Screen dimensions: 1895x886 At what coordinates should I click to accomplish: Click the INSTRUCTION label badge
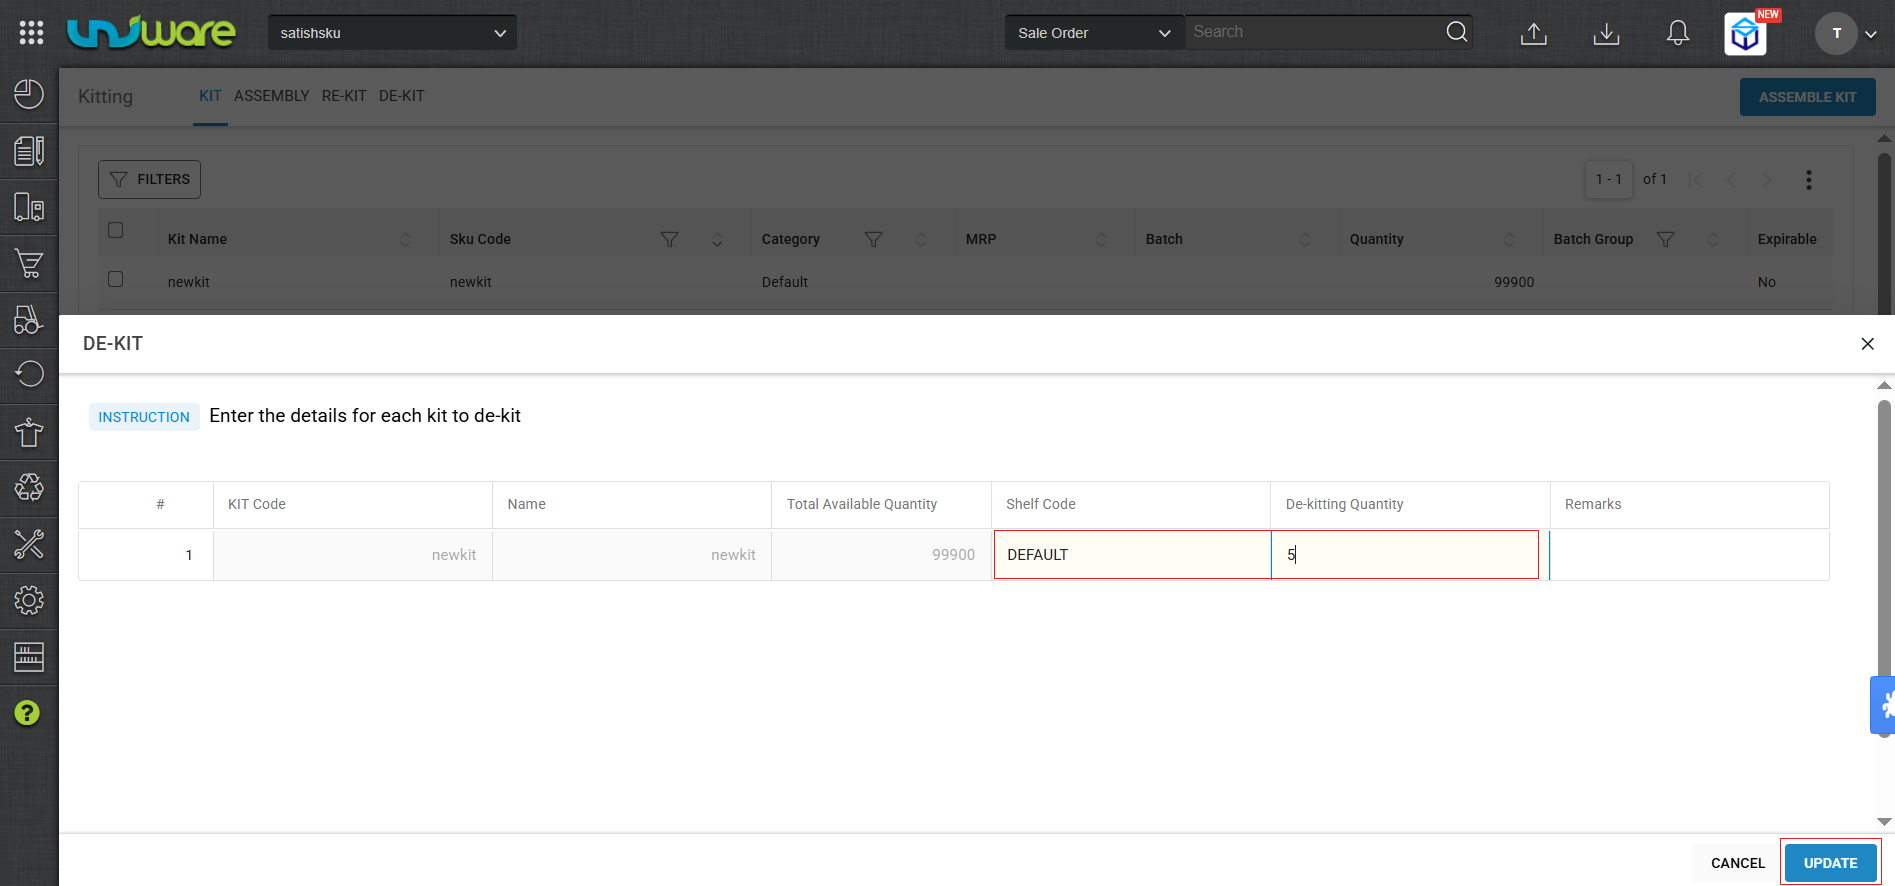tap(144, 417)
